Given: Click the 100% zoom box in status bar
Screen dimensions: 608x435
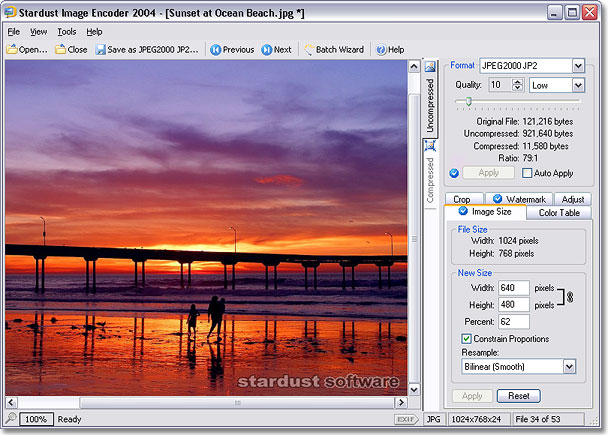Looking at the screenshot, I should coord(36,419).
